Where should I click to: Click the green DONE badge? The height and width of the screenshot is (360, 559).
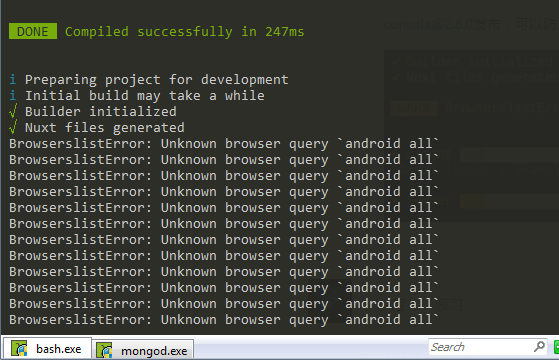[33, 31]
